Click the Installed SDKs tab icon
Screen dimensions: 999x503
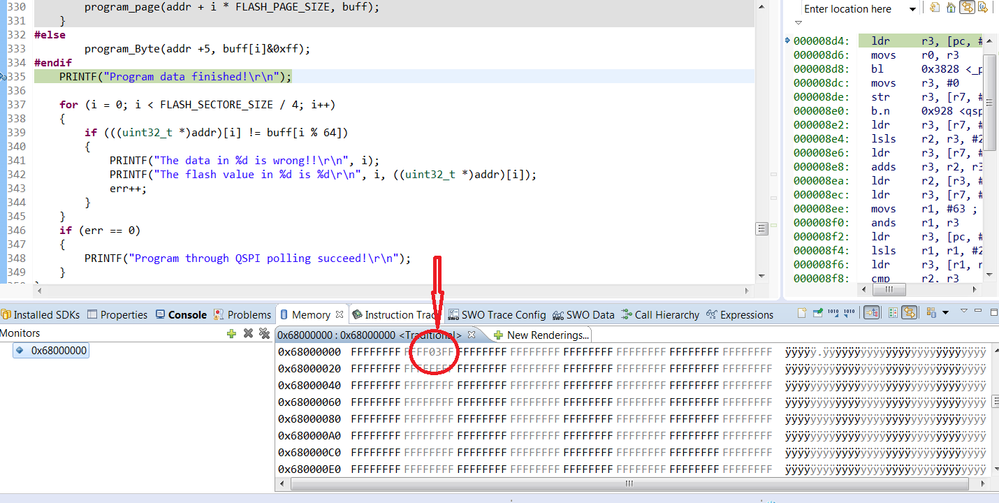pyautogui.click(x=6, y=314)
